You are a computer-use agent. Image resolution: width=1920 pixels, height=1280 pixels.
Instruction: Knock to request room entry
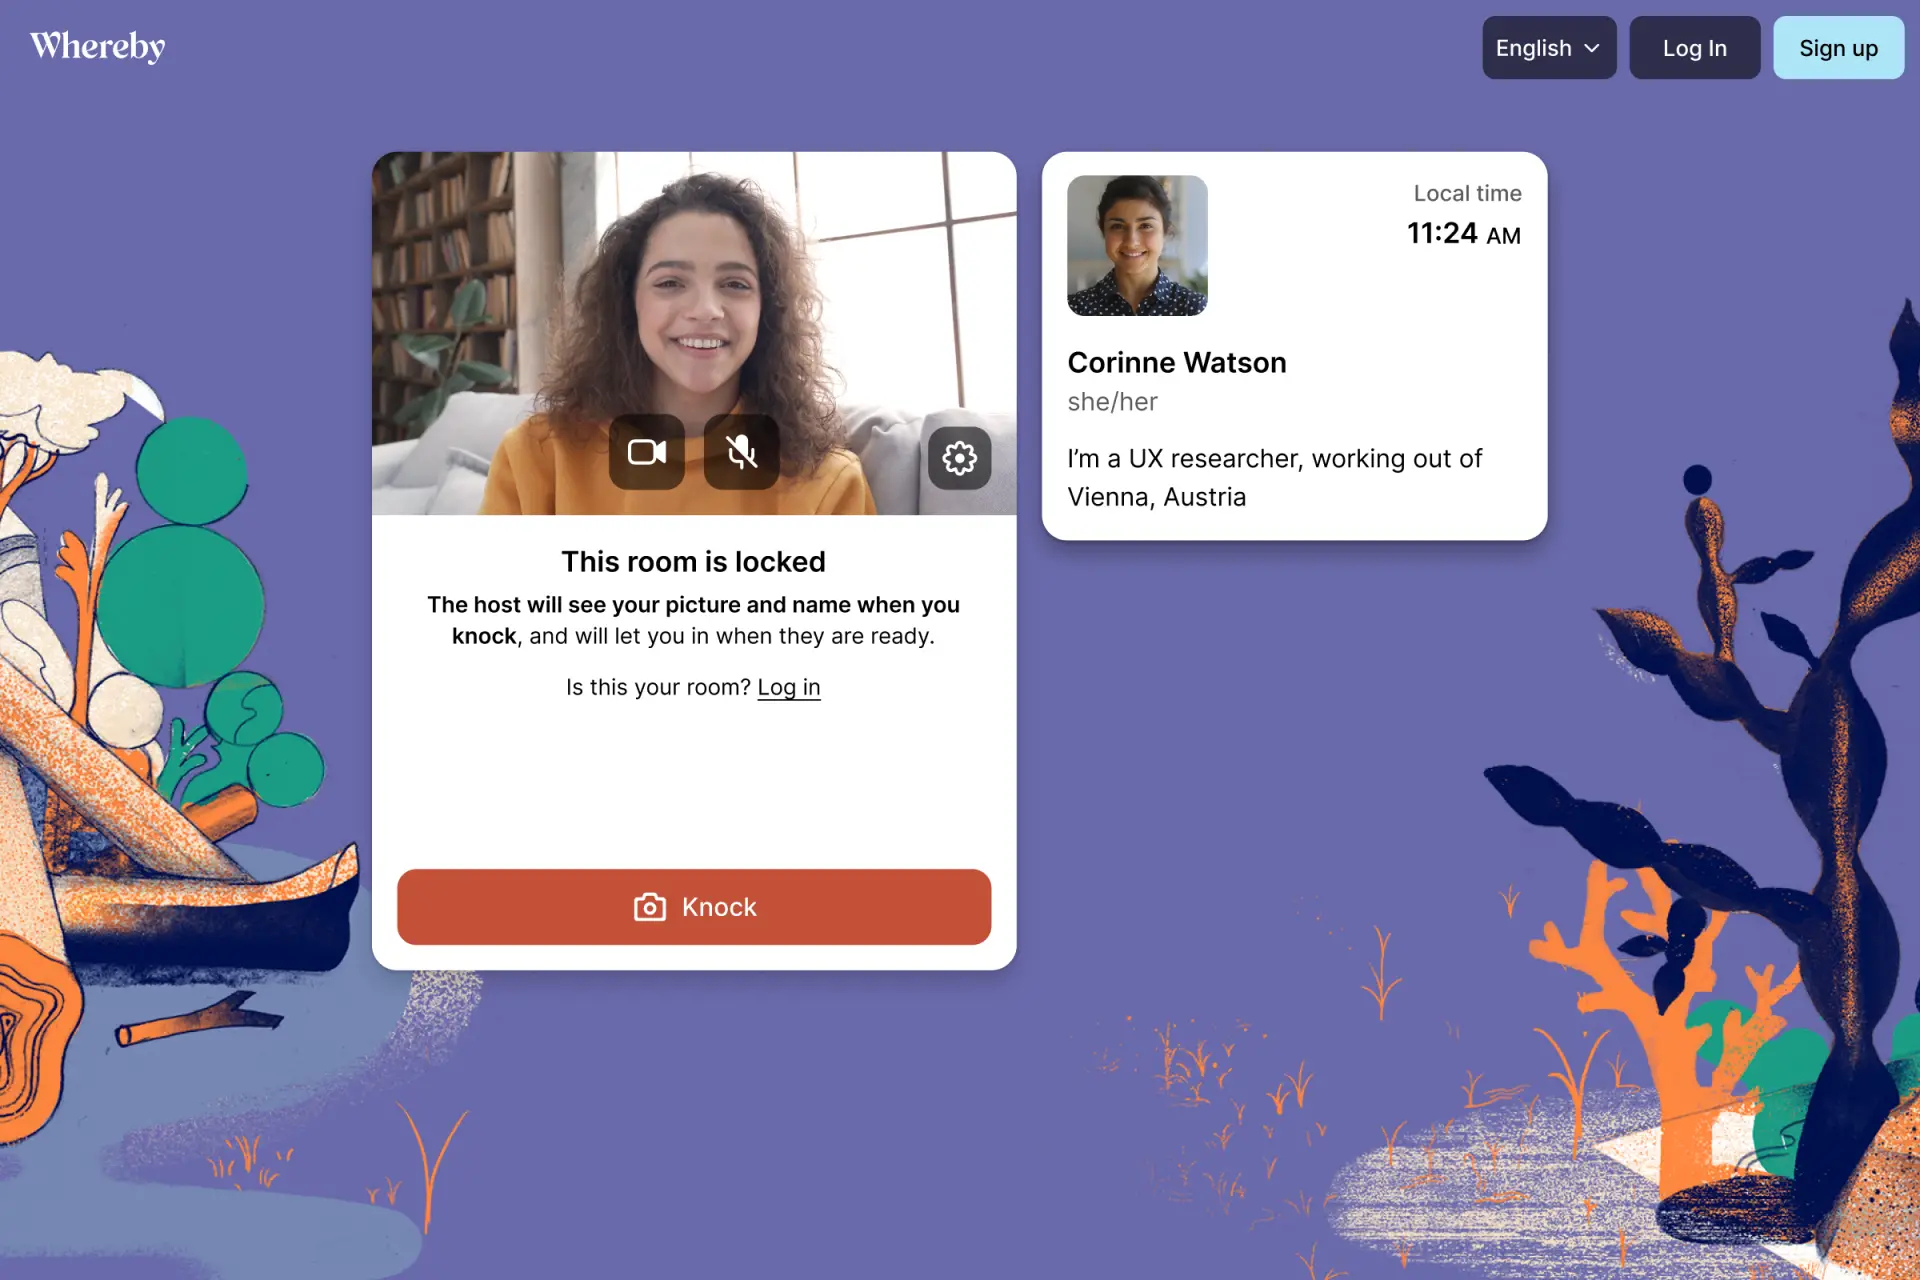tap(694, 907)
